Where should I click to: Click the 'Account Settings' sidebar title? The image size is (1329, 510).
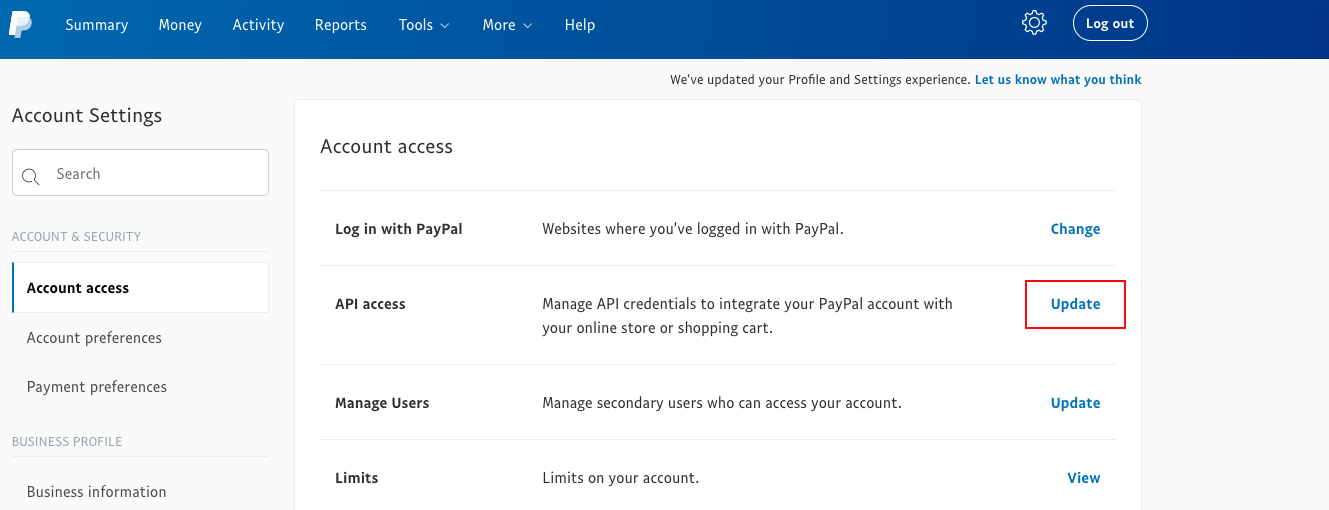pos(87,116)
